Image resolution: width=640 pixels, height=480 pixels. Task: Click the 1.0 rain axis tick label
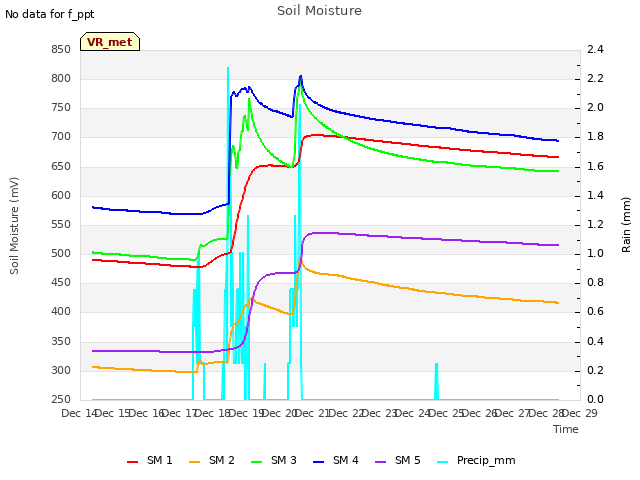click(x=595, y=253)
